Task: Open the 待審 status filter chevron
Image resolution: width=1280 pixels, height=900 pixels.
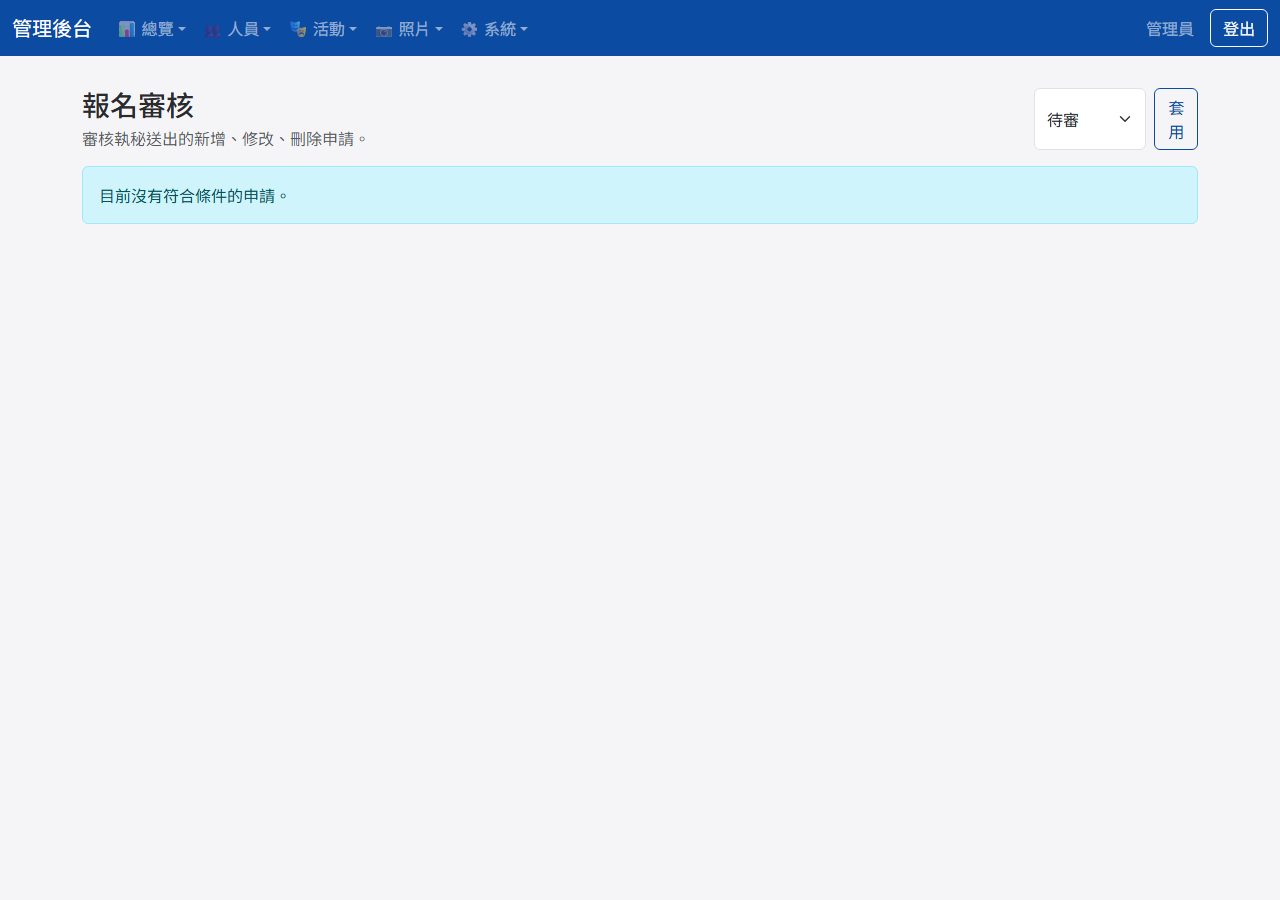Action: pos(1125,119)
